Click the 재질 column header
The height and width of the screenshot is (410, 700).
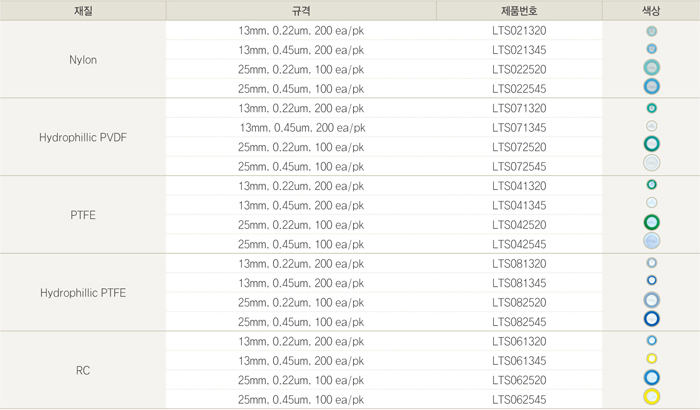[x=83, y=11]
